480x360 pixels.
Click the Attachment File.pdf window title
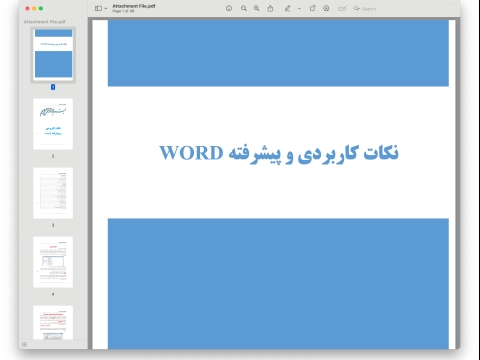coord(134,6)
